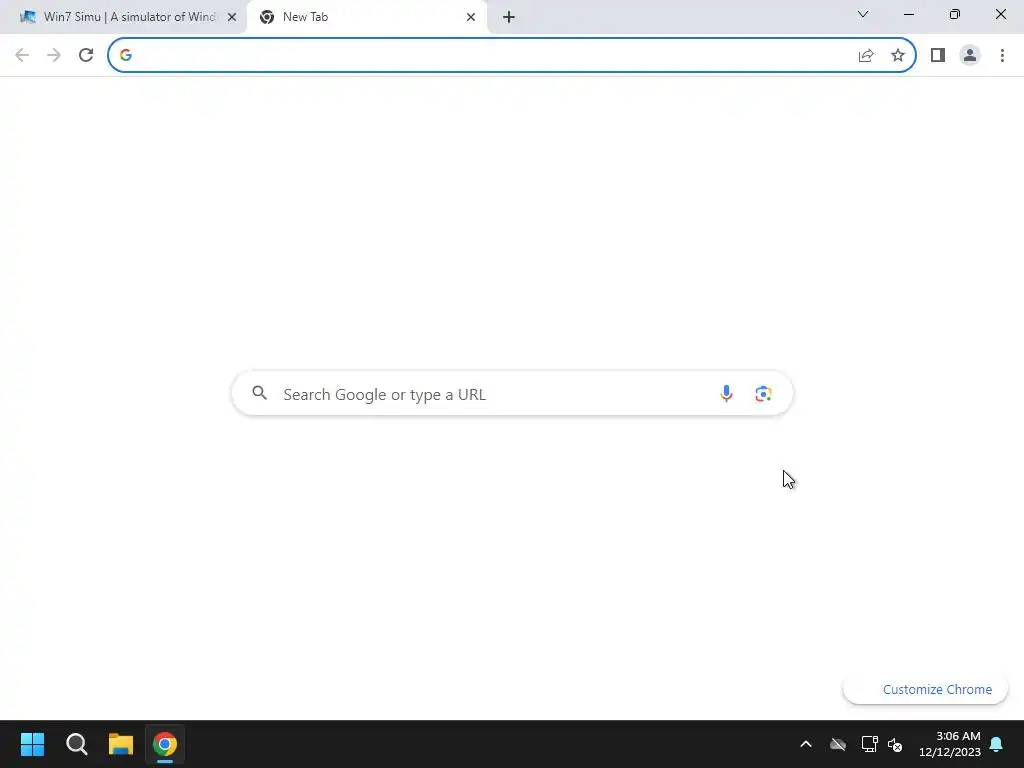Screen dimensions: 1024x768
Task: Reload the page with refresh icon
Action: pos(86,55)
